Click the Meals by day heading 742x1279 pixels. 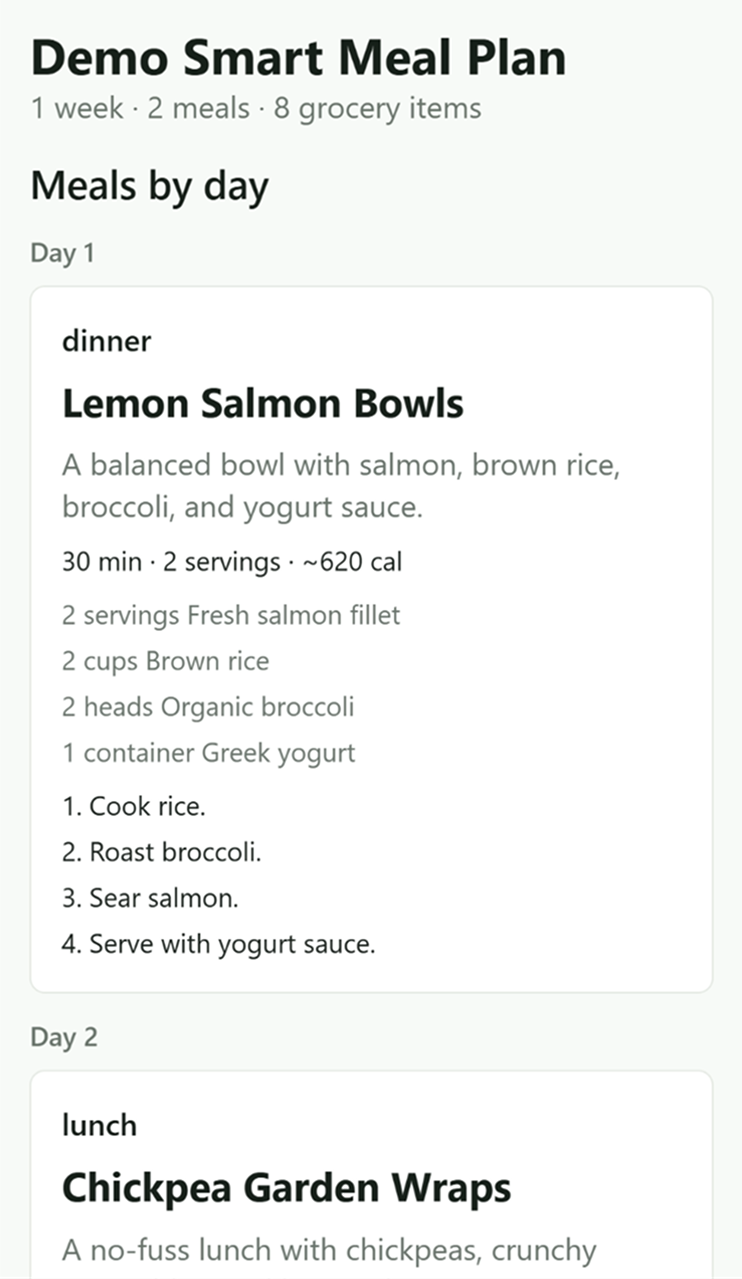coord(150,187)
